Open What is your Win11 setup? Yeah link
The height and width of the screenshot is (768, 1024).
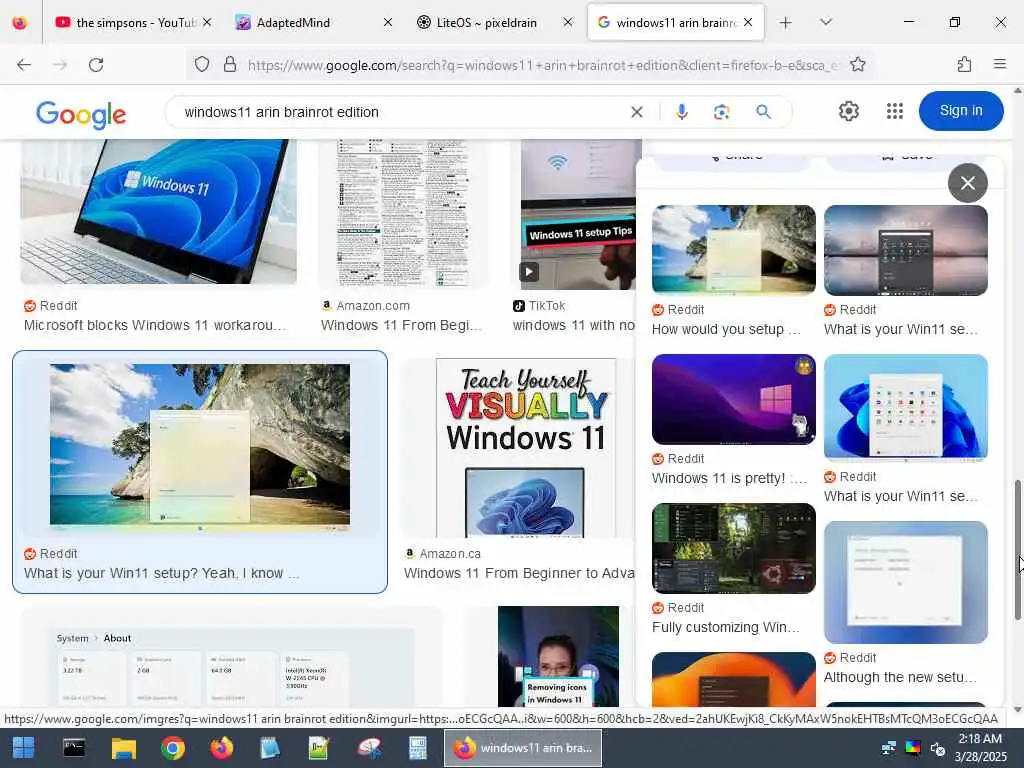click(161, 573)
